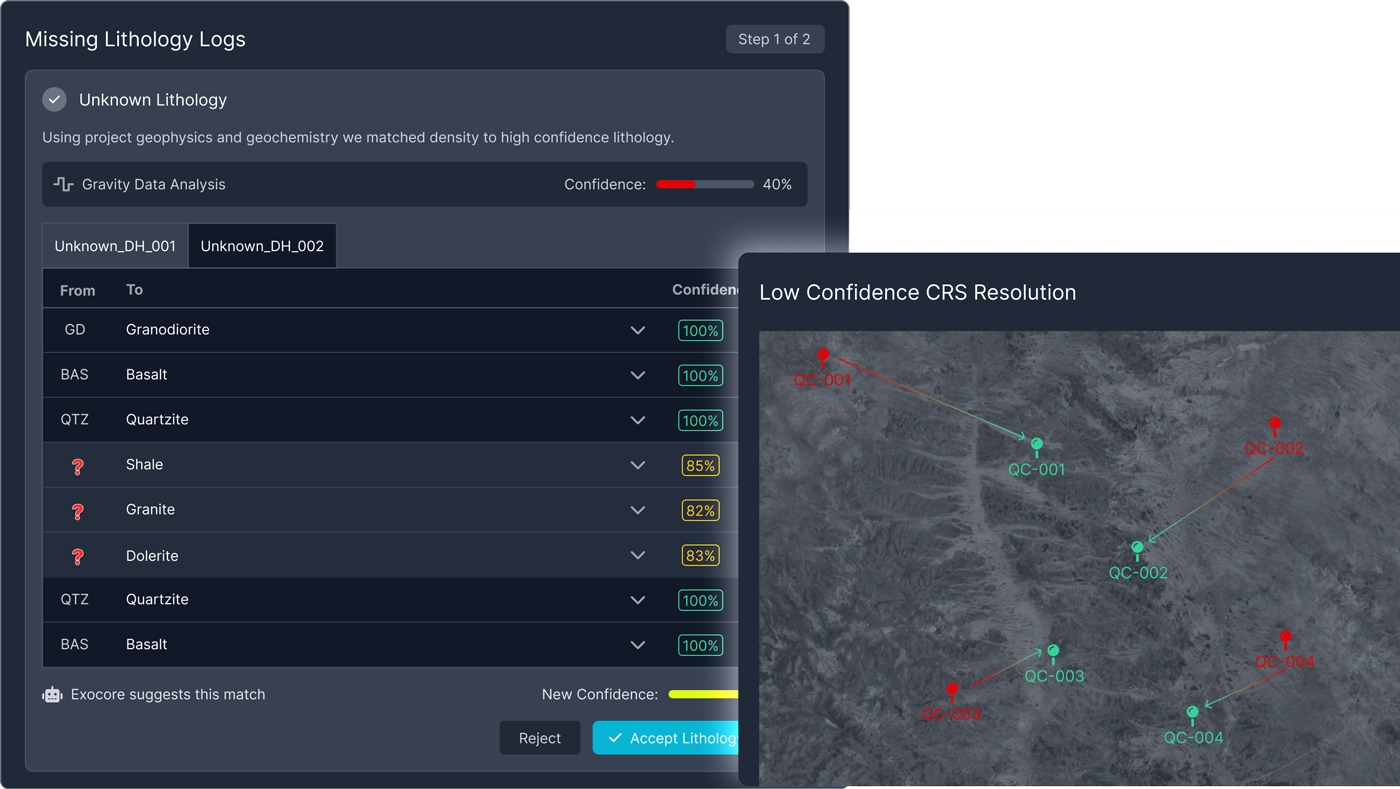Open the Unknown_DH_002 tab
The image size is (1400, 789).
tap(262, 245)
